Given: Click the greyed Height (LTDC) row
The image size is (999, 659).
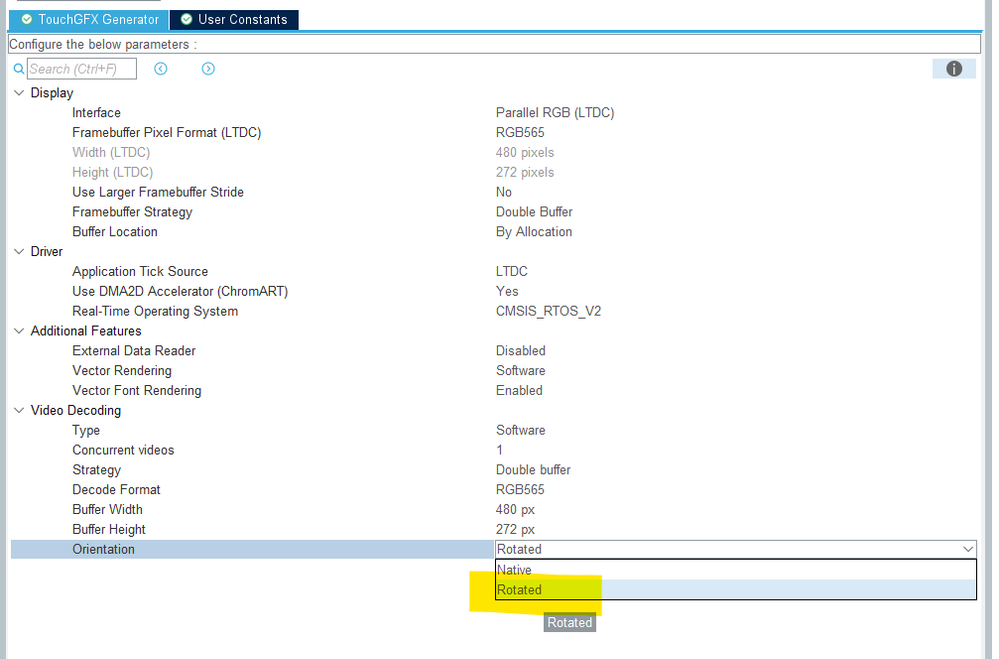Looking at the screenshot, I should (x=112, y=172).
